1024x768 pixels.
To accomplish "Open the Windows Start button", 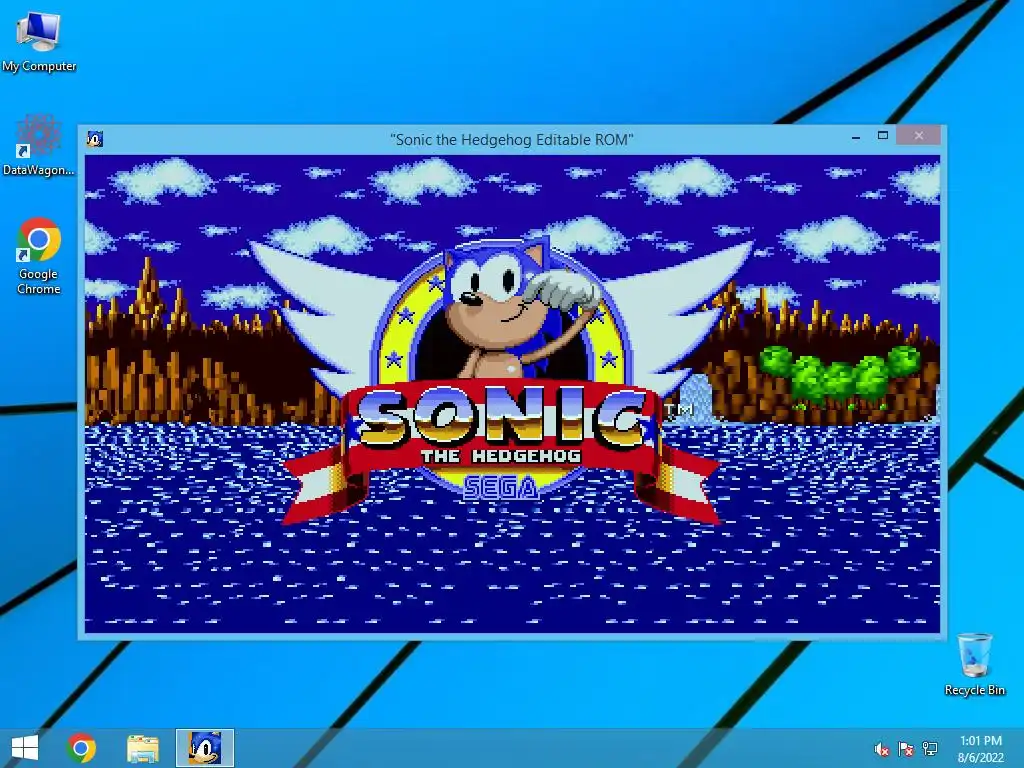I will [x=25, y=748].
